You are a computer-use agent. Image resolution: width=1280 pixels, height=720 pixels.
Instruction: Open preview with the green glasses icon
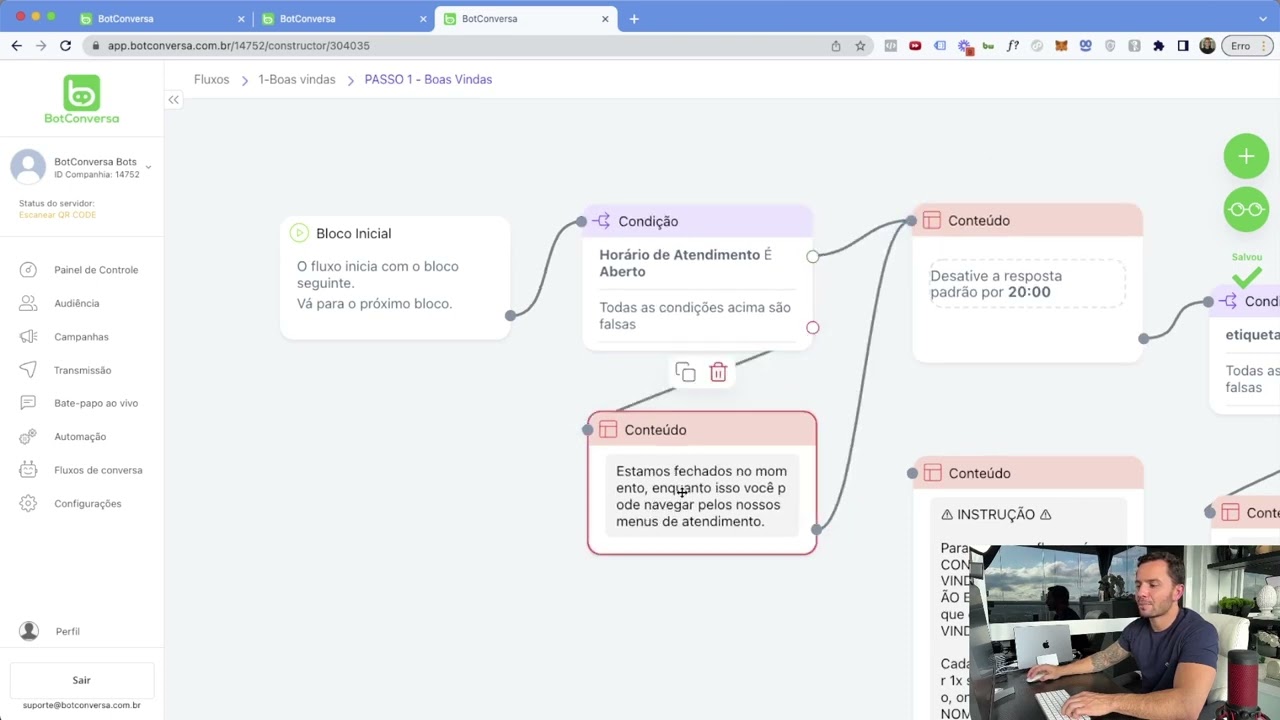[x=1246, y=209]
